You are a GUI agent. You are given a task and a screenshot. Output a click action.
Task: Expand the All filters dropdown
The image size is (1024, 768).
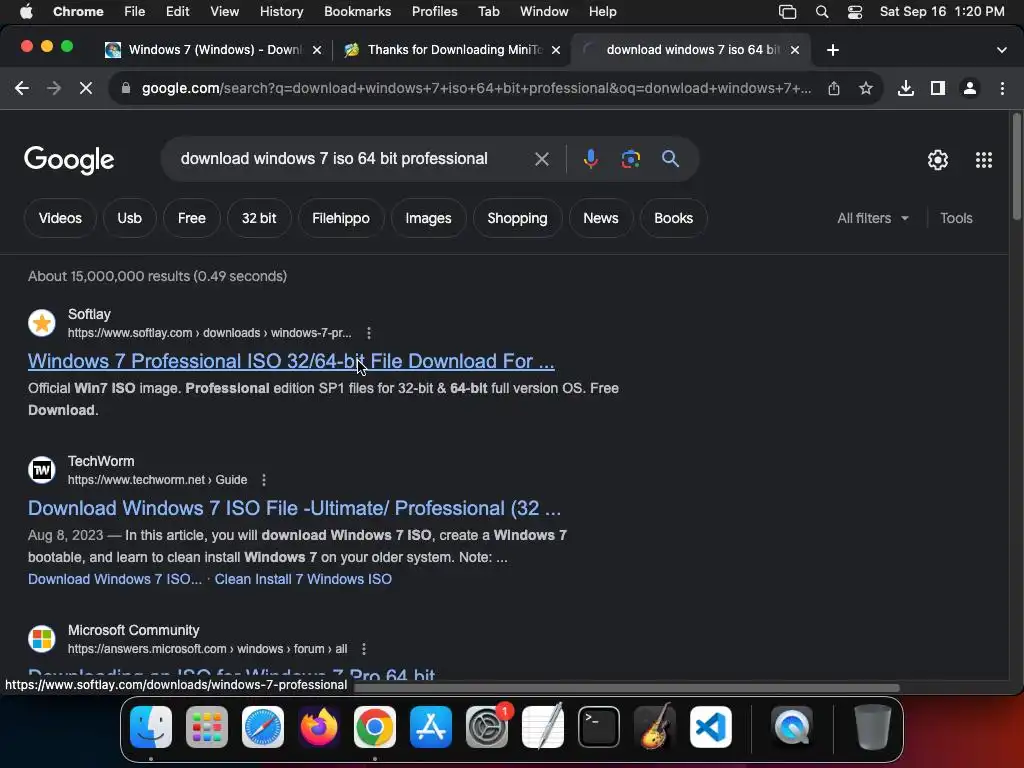point(872,218)
